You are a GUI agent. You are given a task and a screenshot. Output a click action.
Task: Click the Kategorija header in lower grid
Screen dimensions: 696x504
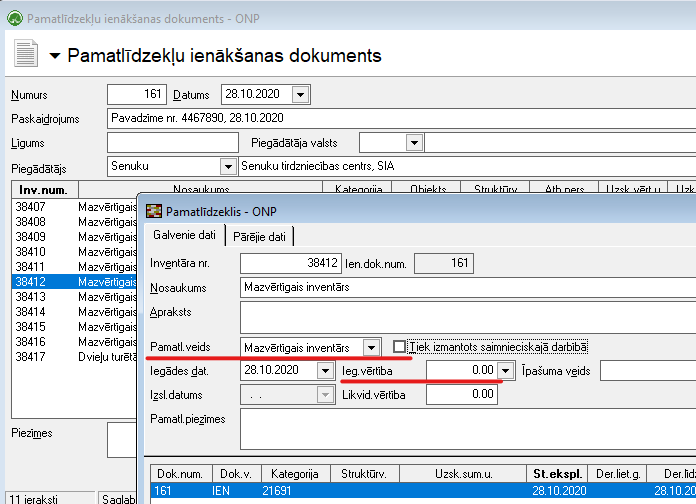coord(296,474)
